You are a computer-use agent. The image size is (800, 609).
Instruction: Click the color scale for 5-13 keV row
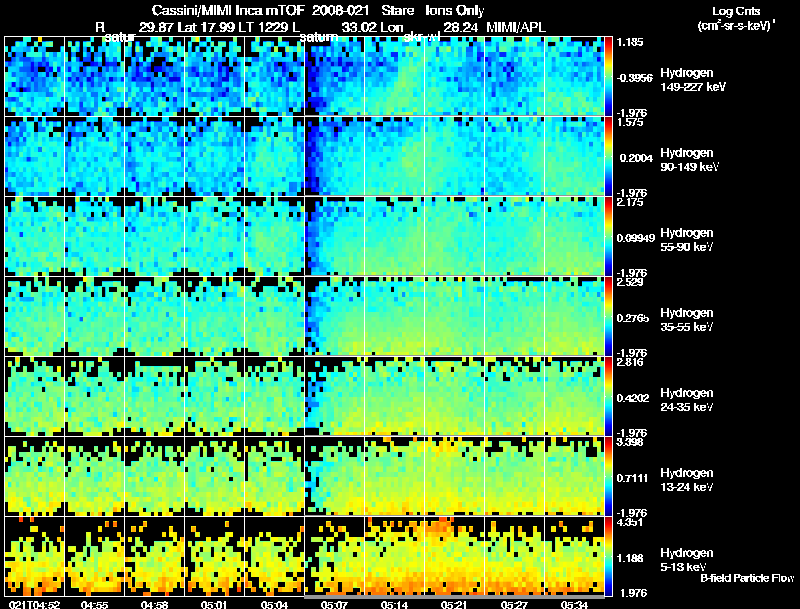[608, 556]
